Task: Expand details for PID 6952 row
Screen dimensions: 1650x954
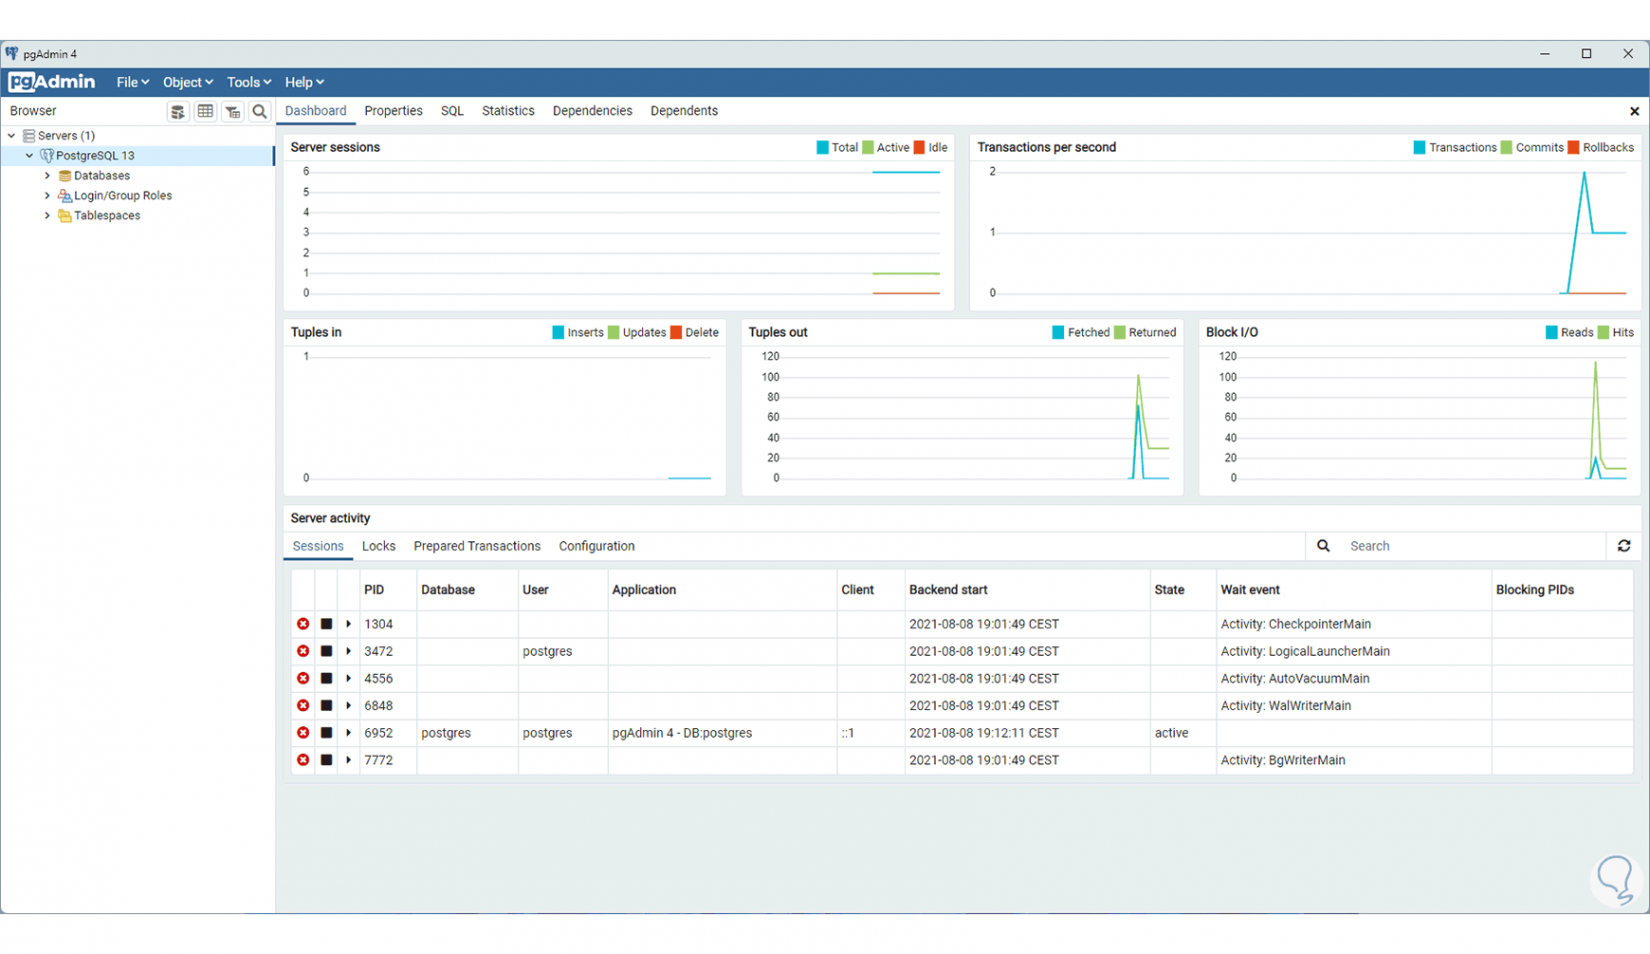Action: pyautogui.click(x=348, y=733)
